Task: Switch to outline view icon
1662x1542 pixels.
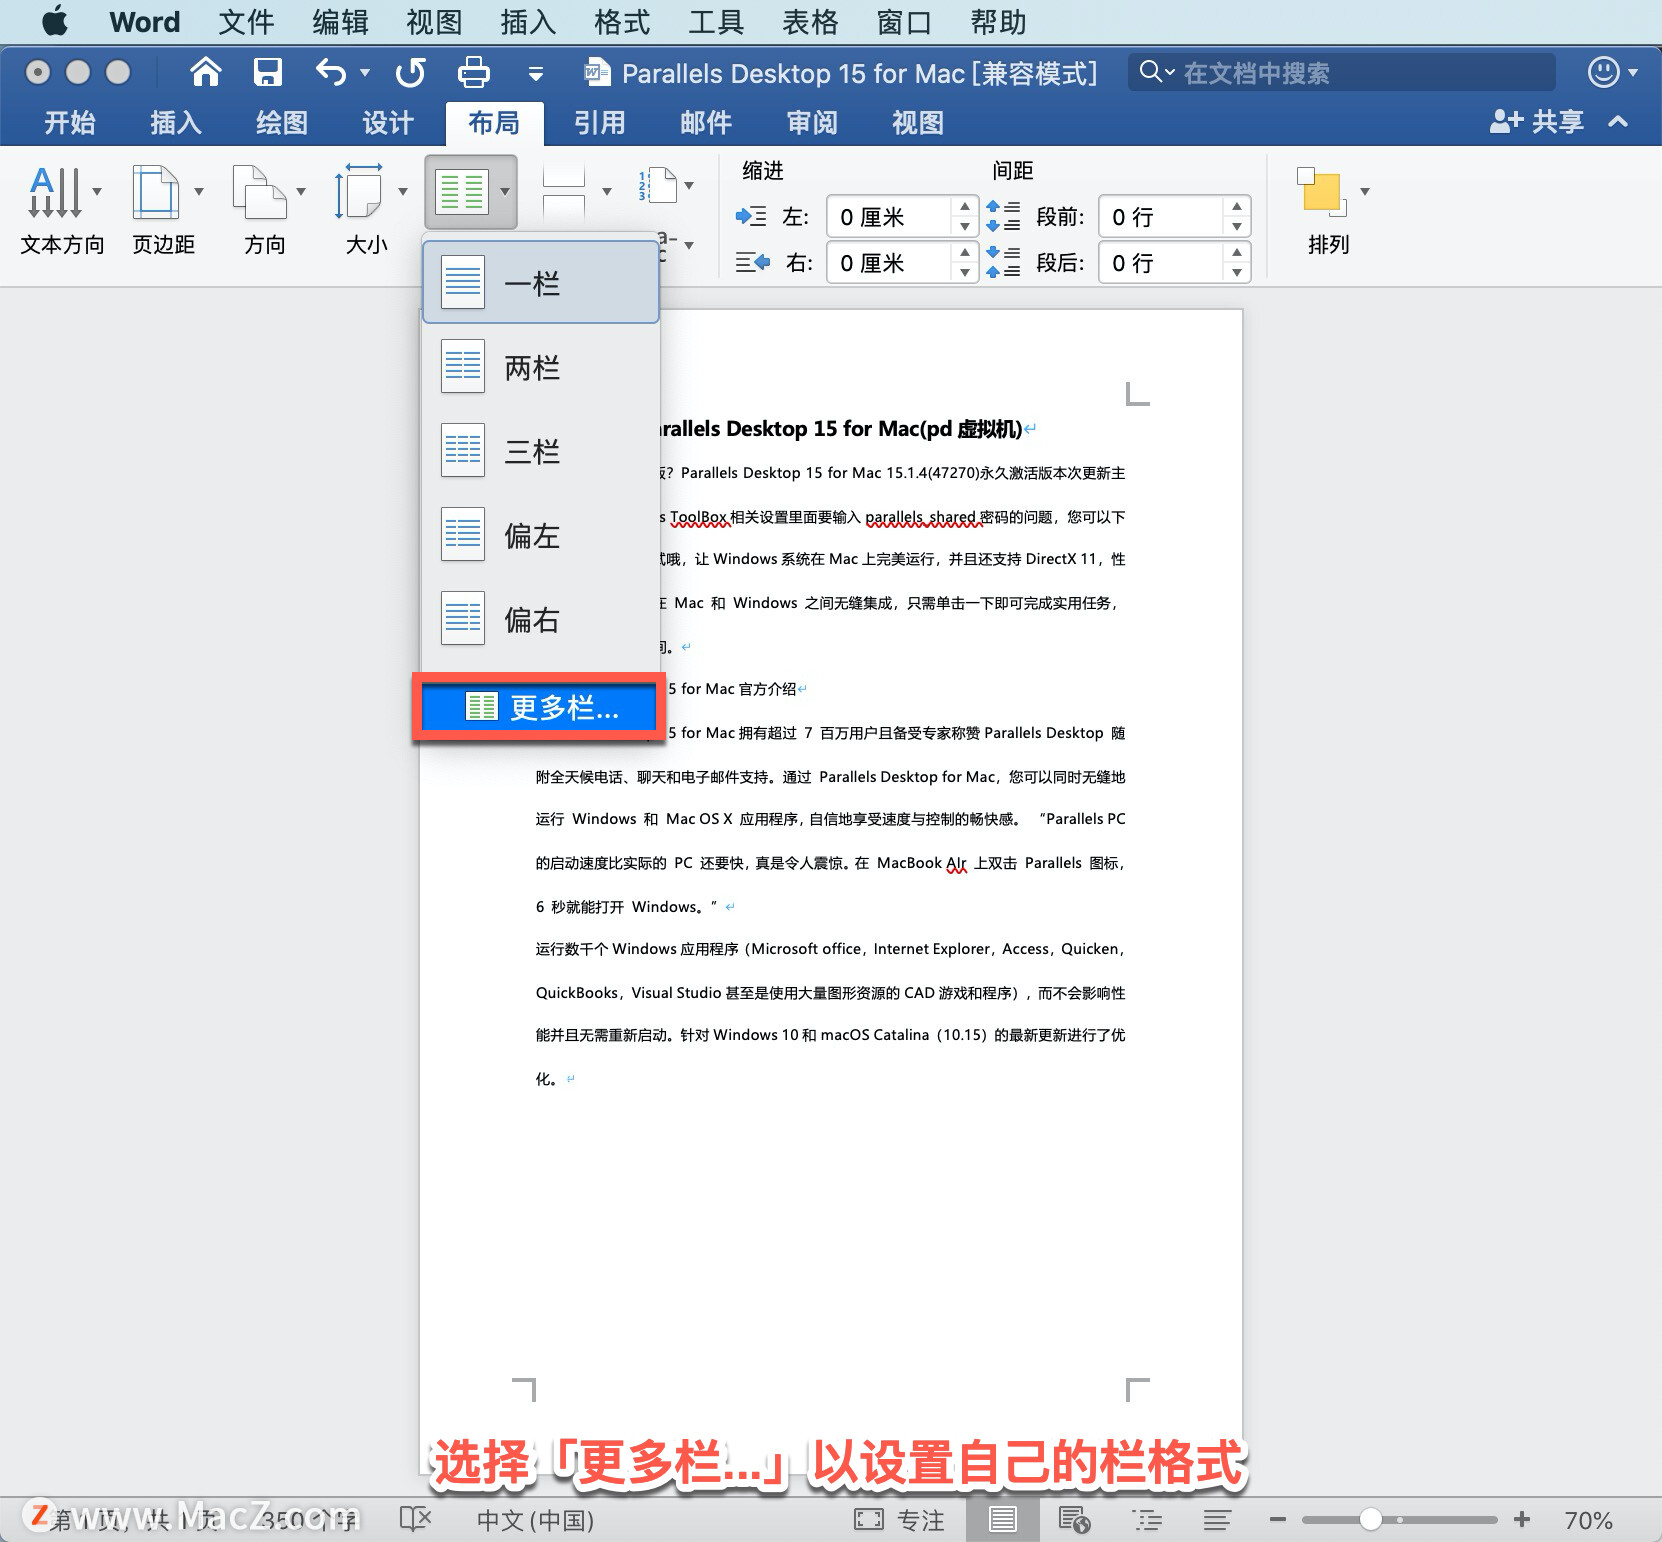Action: click(1147, 1520)
